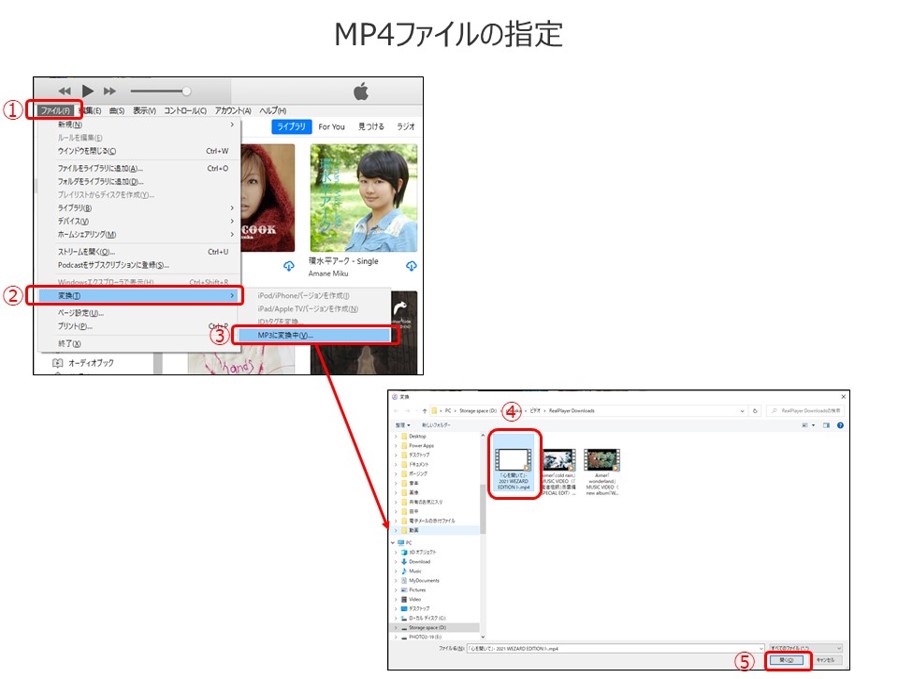Open the ヘルプ(H) menu
Image resolution: width=898 pixels, height=679 pixels.
click(273, 110)
